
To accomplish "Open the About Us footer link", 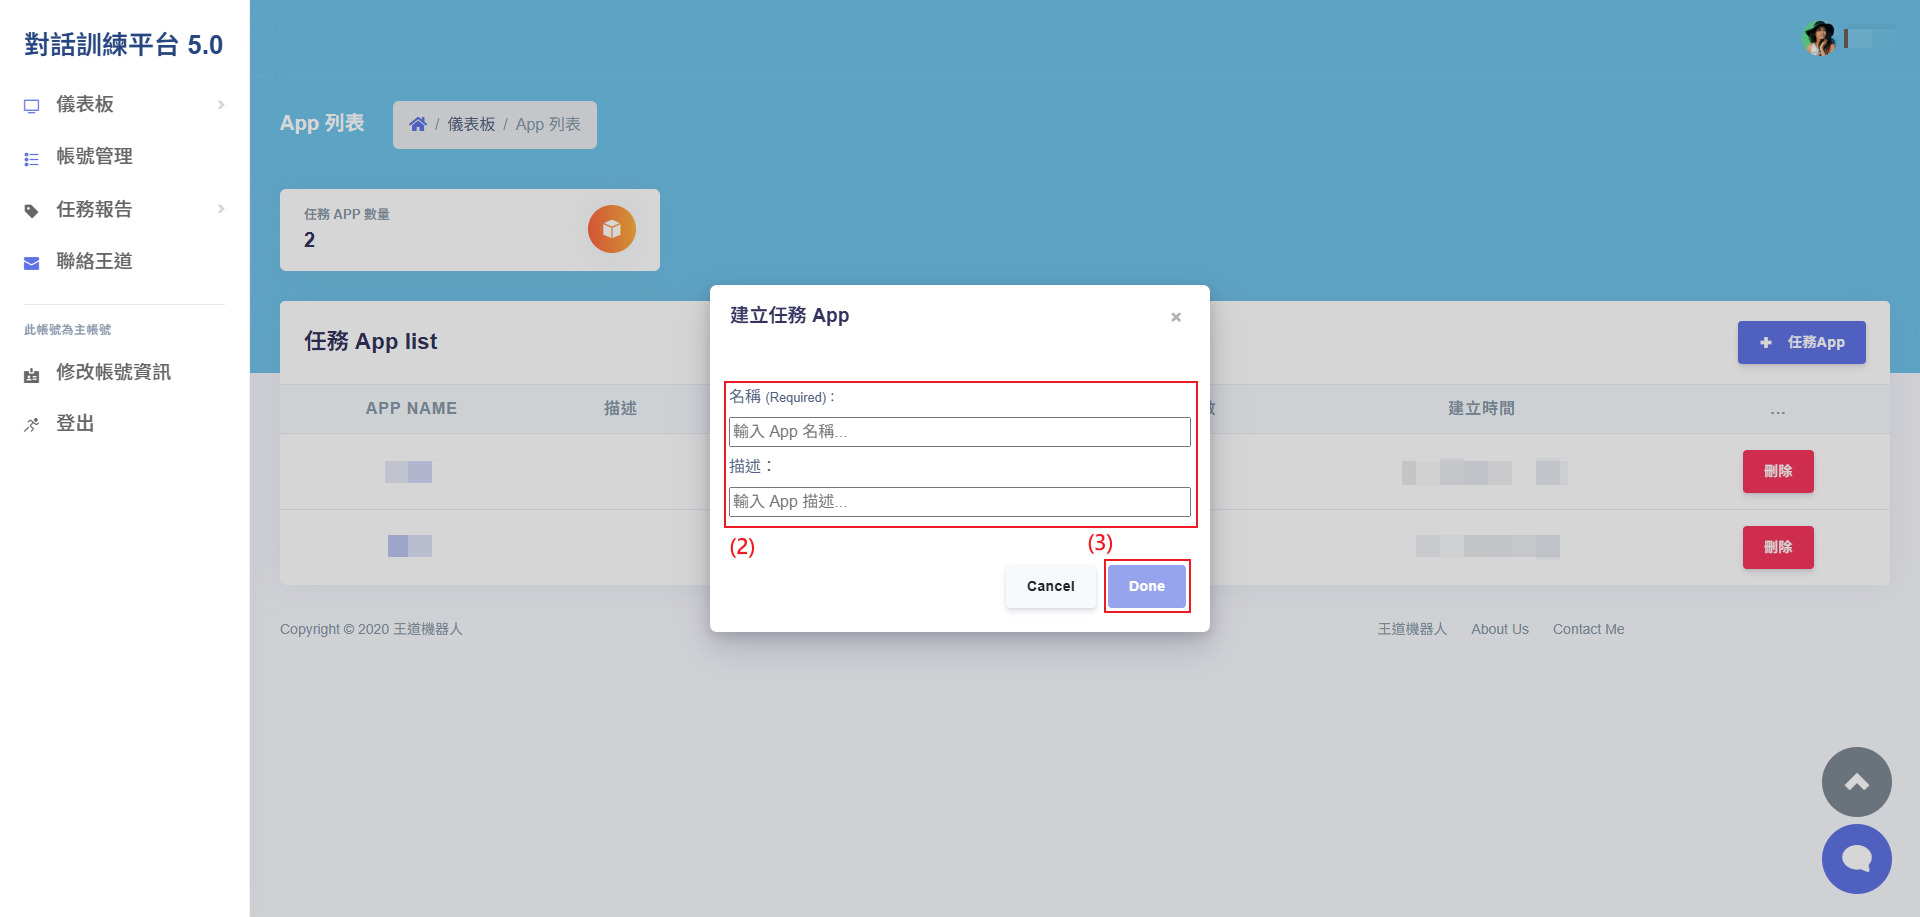I will (1500, 629).
